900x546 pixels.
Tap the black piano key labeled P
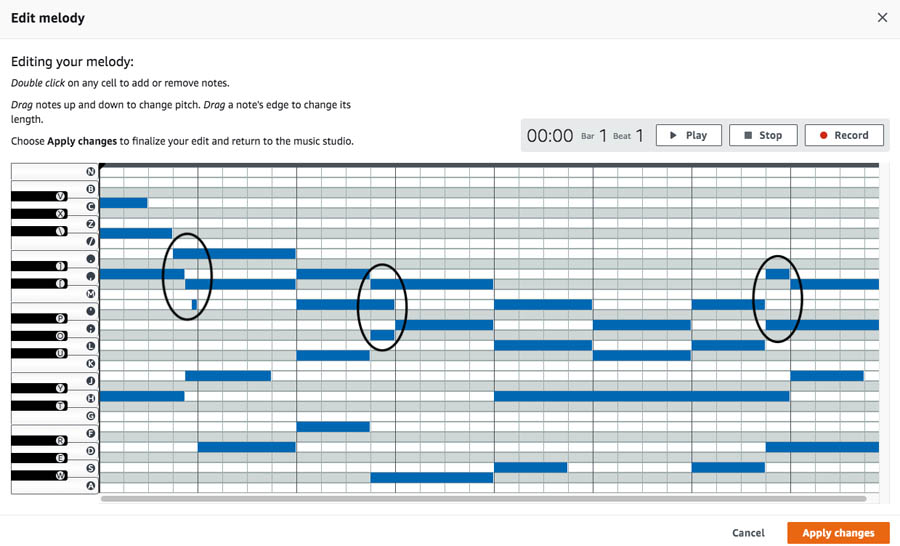[x=39, y=318]
